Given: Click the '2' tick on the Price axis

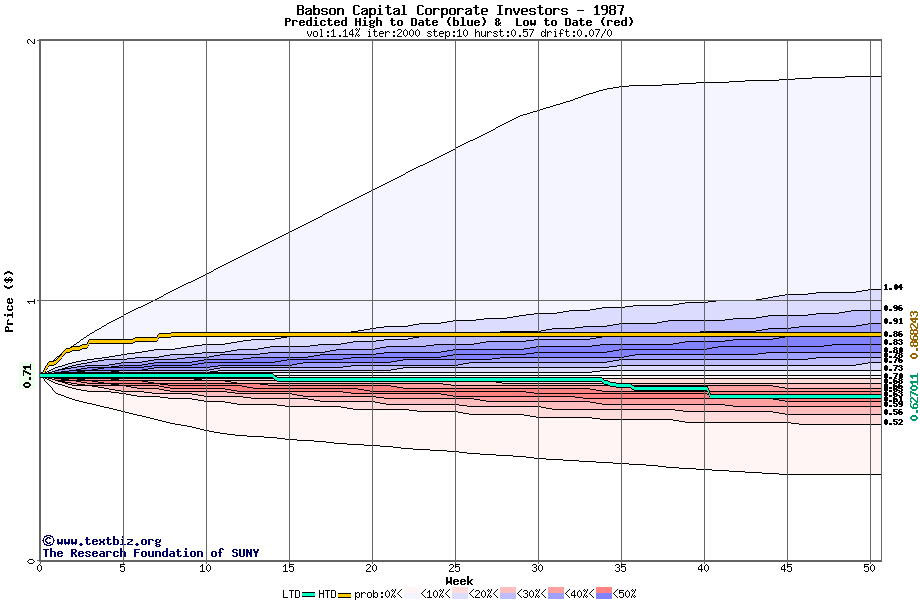Looking at the screenshot, I should 32,41.
